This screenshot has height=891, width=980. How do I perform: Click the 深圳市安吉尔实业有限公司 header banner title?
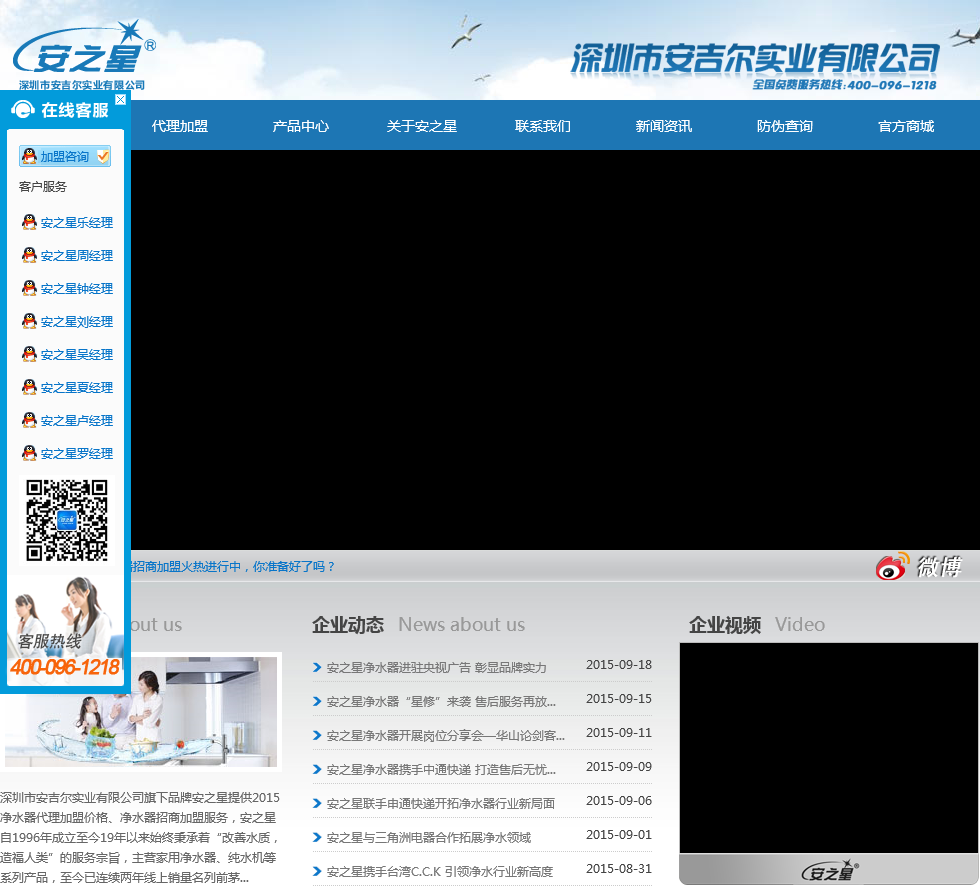pos(755,59)
